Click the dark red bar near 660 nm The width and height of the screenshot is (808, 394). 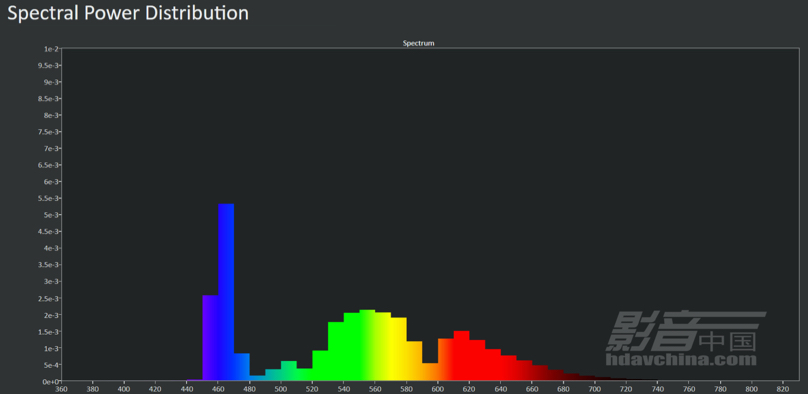pos(540,373)
